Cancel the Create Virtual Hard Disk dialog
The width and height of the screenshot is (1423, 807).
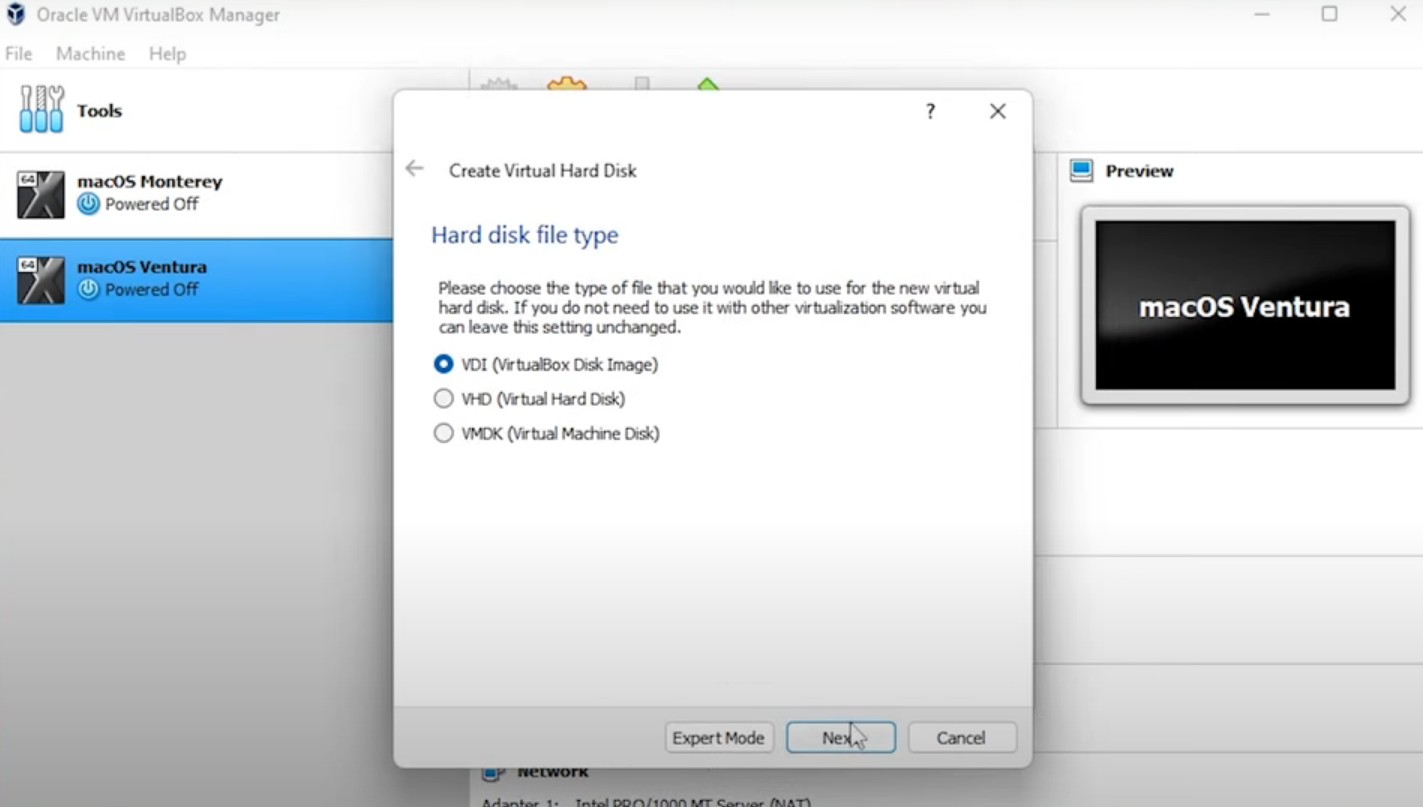point(961,738)
